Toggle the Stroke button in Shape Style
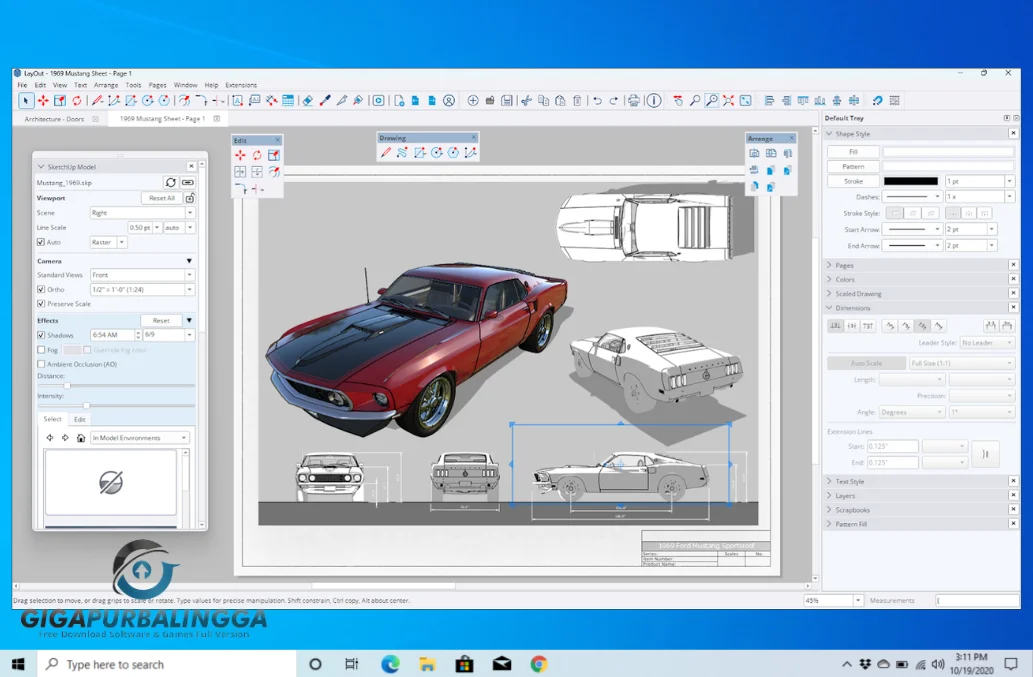1033x677 pixels. pos(853,181)
